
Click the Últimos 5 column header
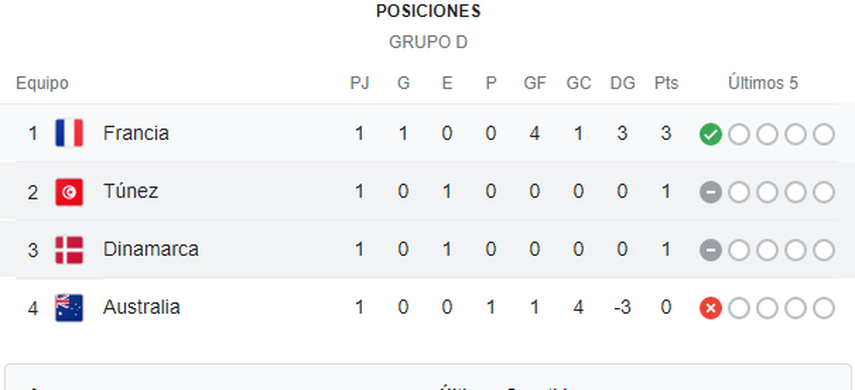tap(763, 83)
